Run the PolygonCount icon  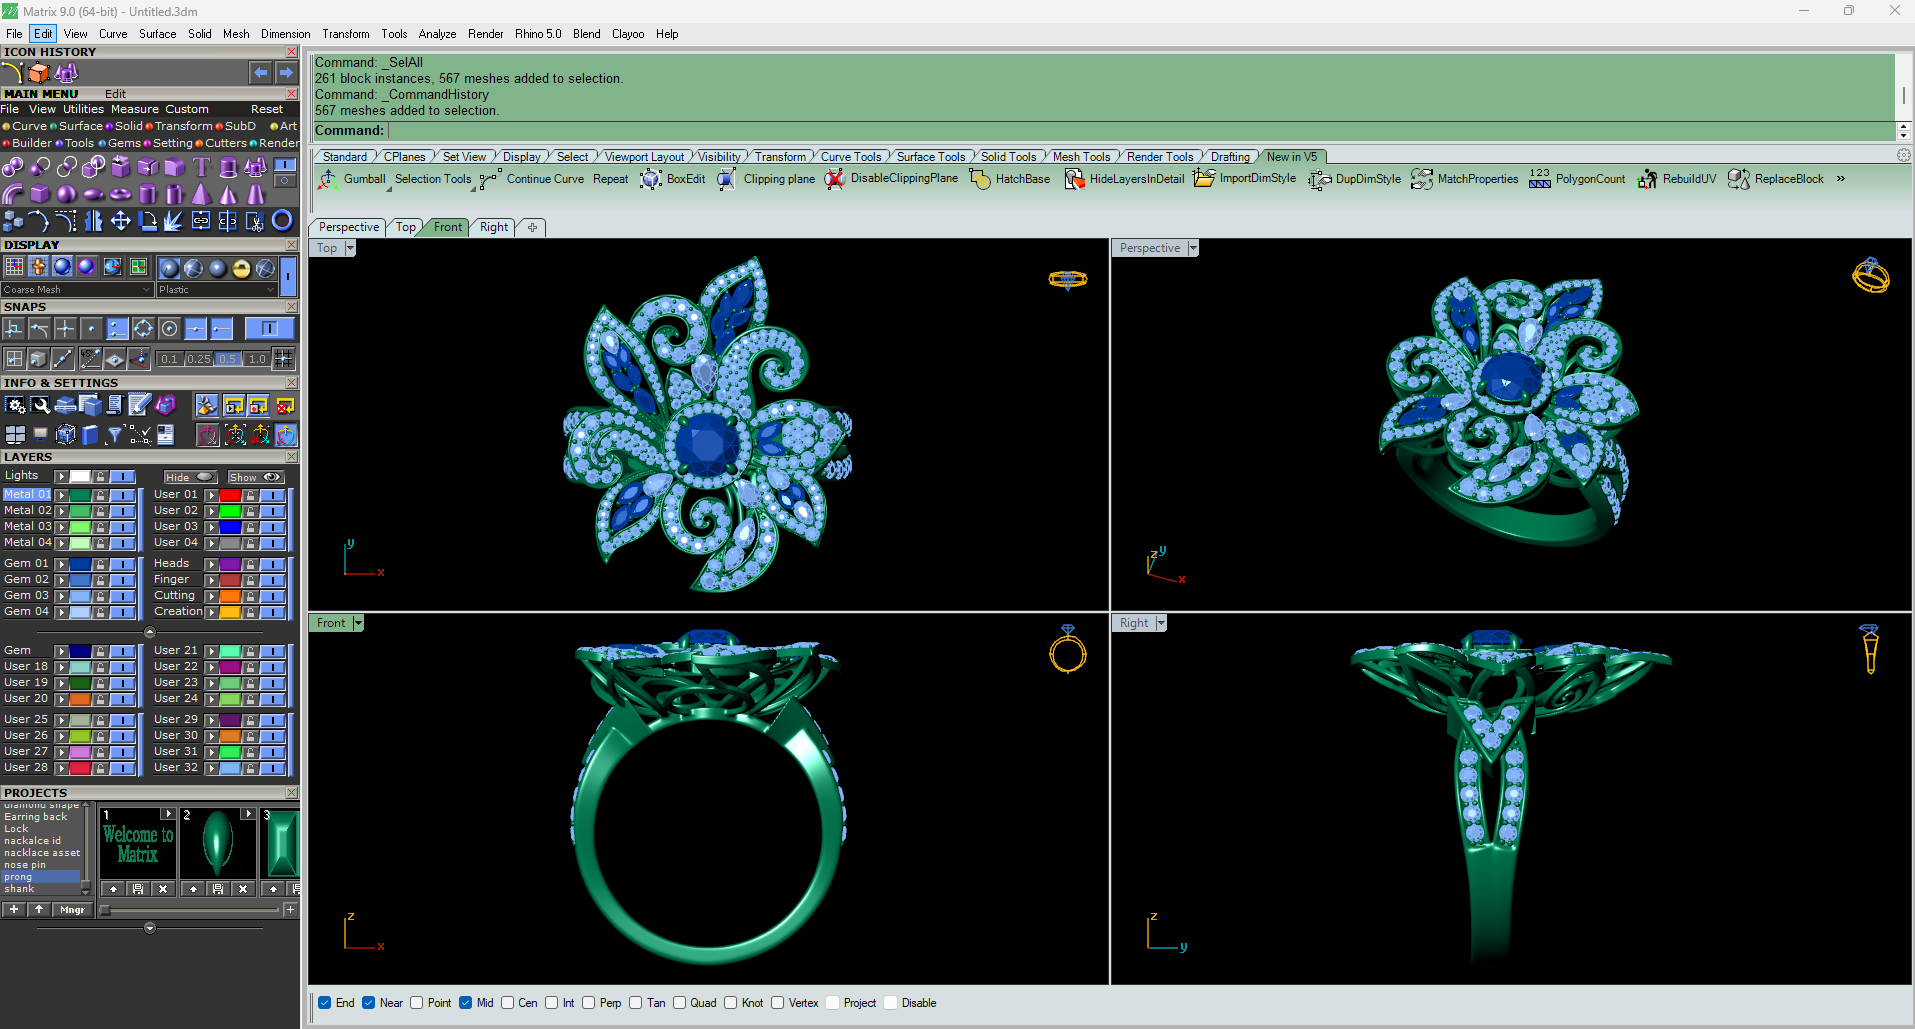(1540, 179)
